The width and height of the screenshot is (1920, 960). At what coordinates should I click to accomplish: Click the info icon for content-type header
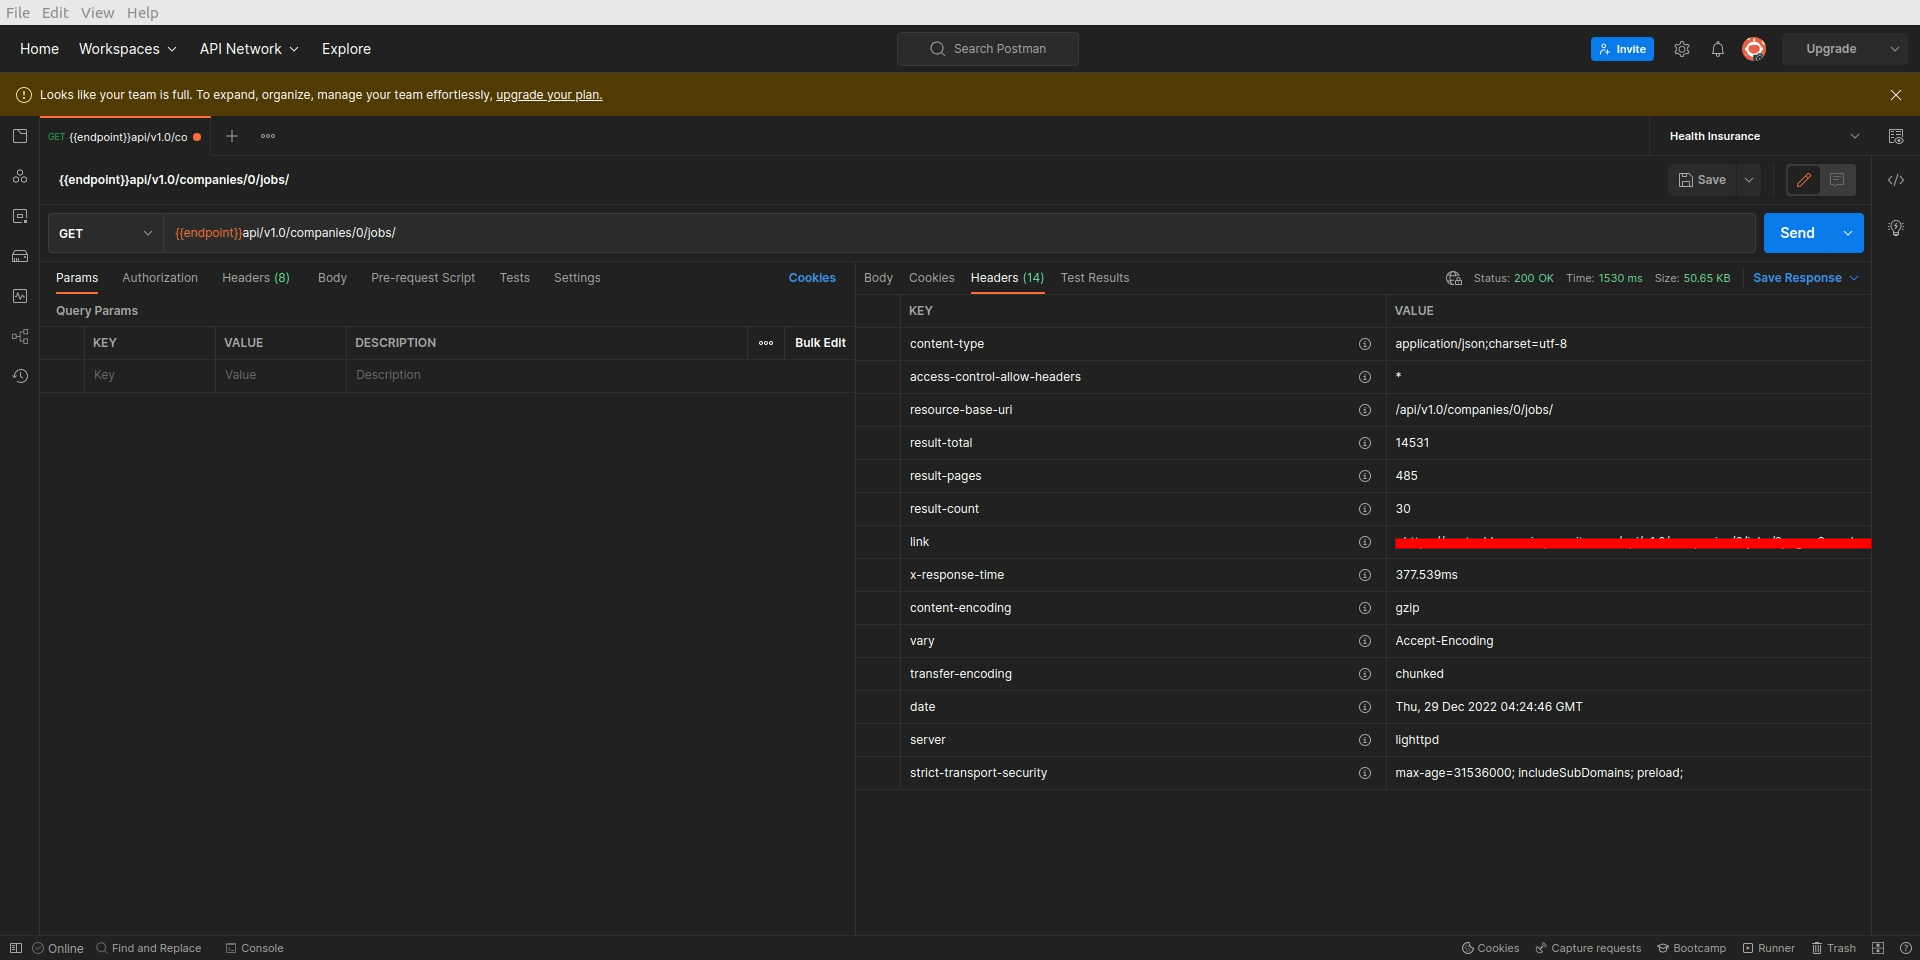click(1364, 344)
